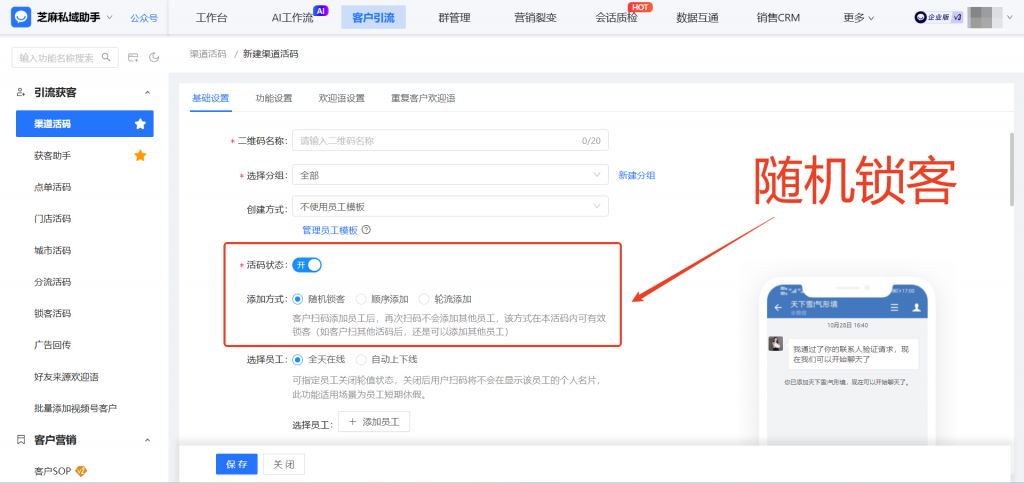
Task: Open the 客户引流 top menu
Action: pyautogui.click(x=374, y=18)
